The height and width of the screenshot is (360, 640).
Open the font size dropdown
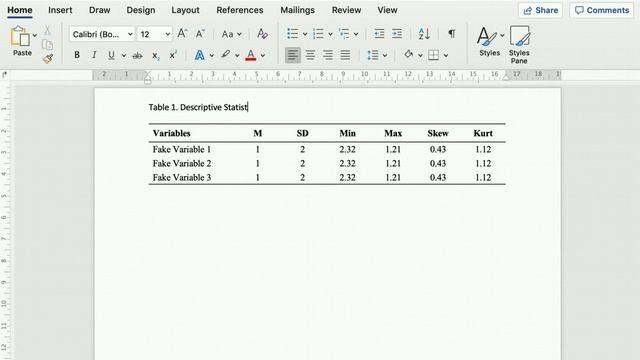[168, 34]
